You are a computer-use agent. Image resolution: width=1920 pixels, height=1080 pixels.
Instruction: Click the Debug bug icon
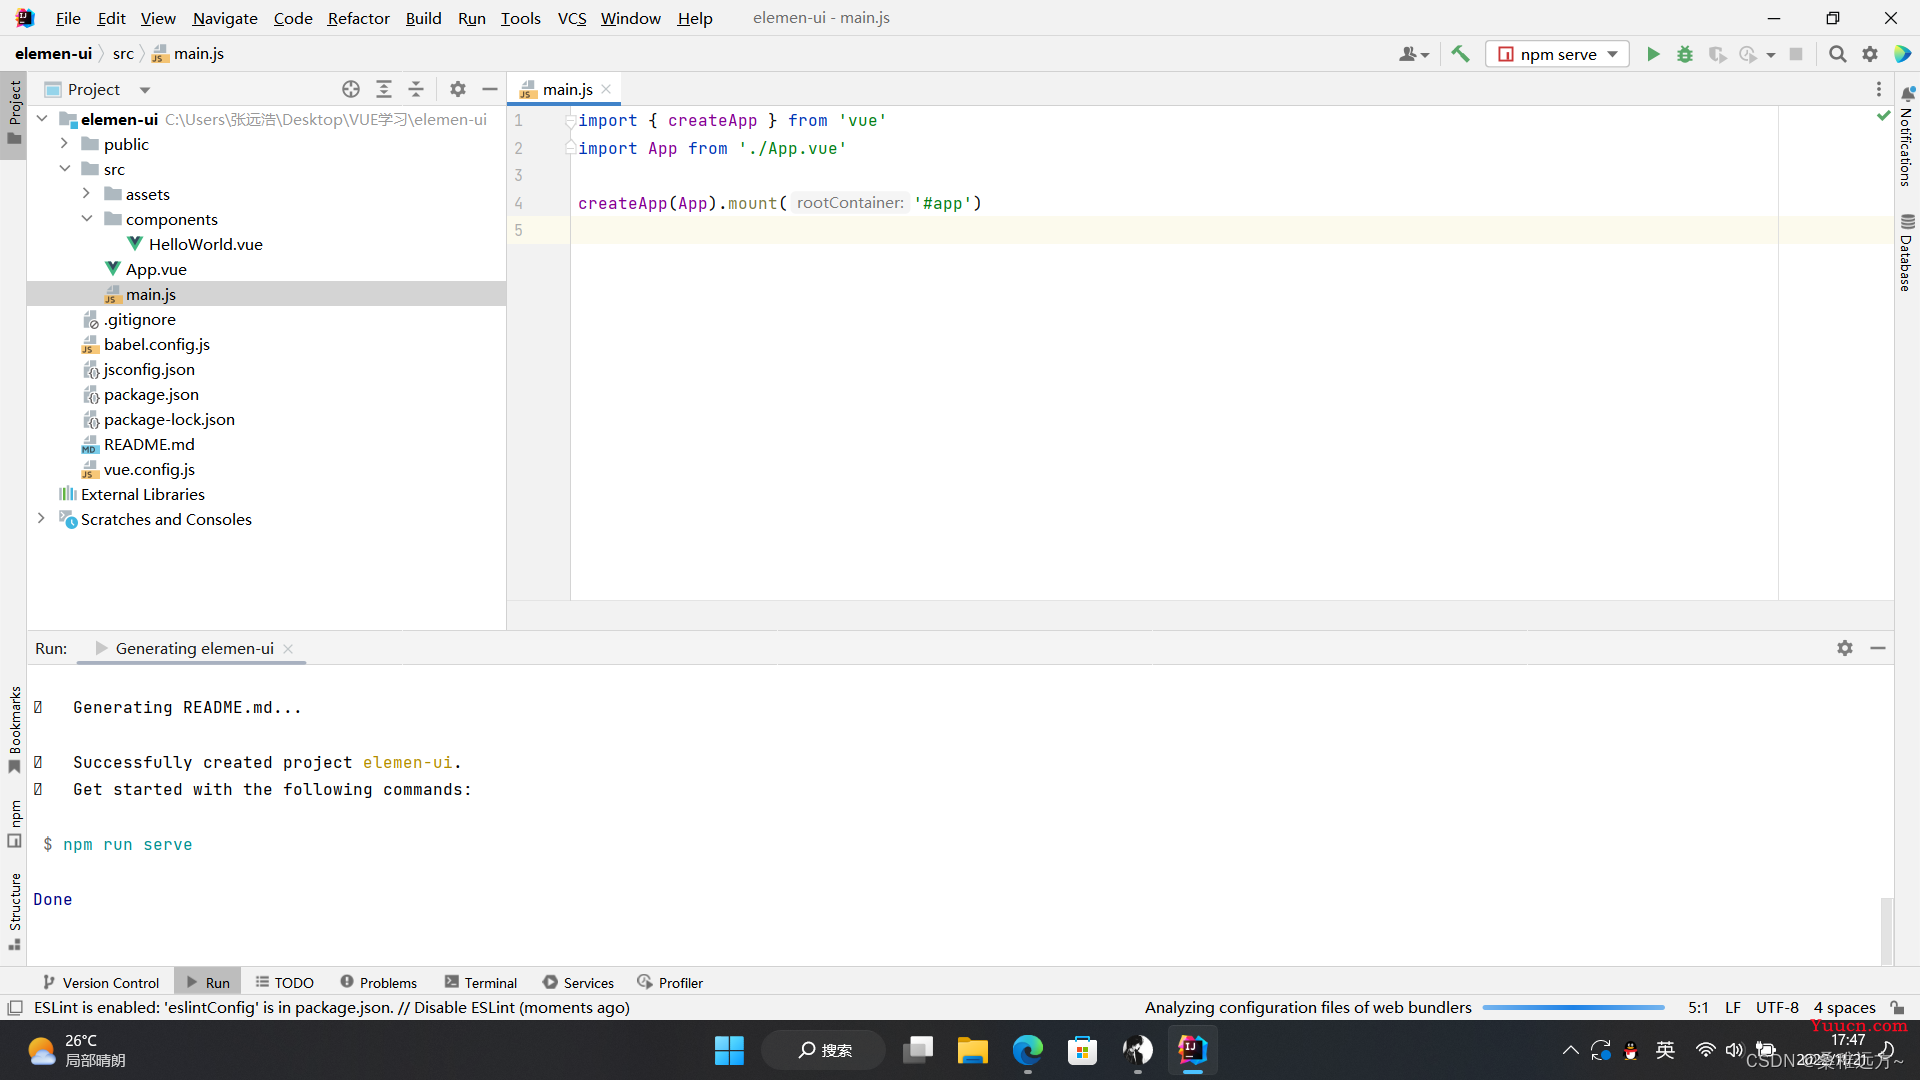tap(1685, 54)
